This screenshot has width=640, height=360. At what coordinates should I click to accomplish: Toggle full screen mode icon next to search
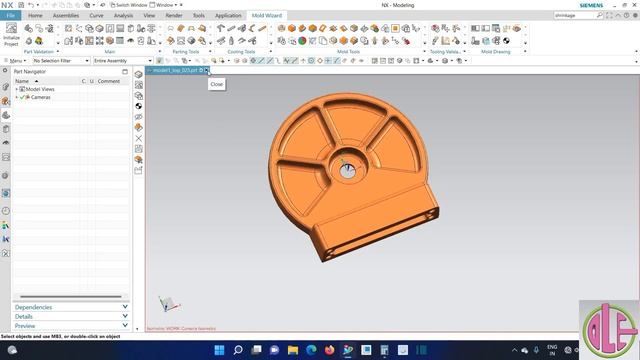point(609,15)
